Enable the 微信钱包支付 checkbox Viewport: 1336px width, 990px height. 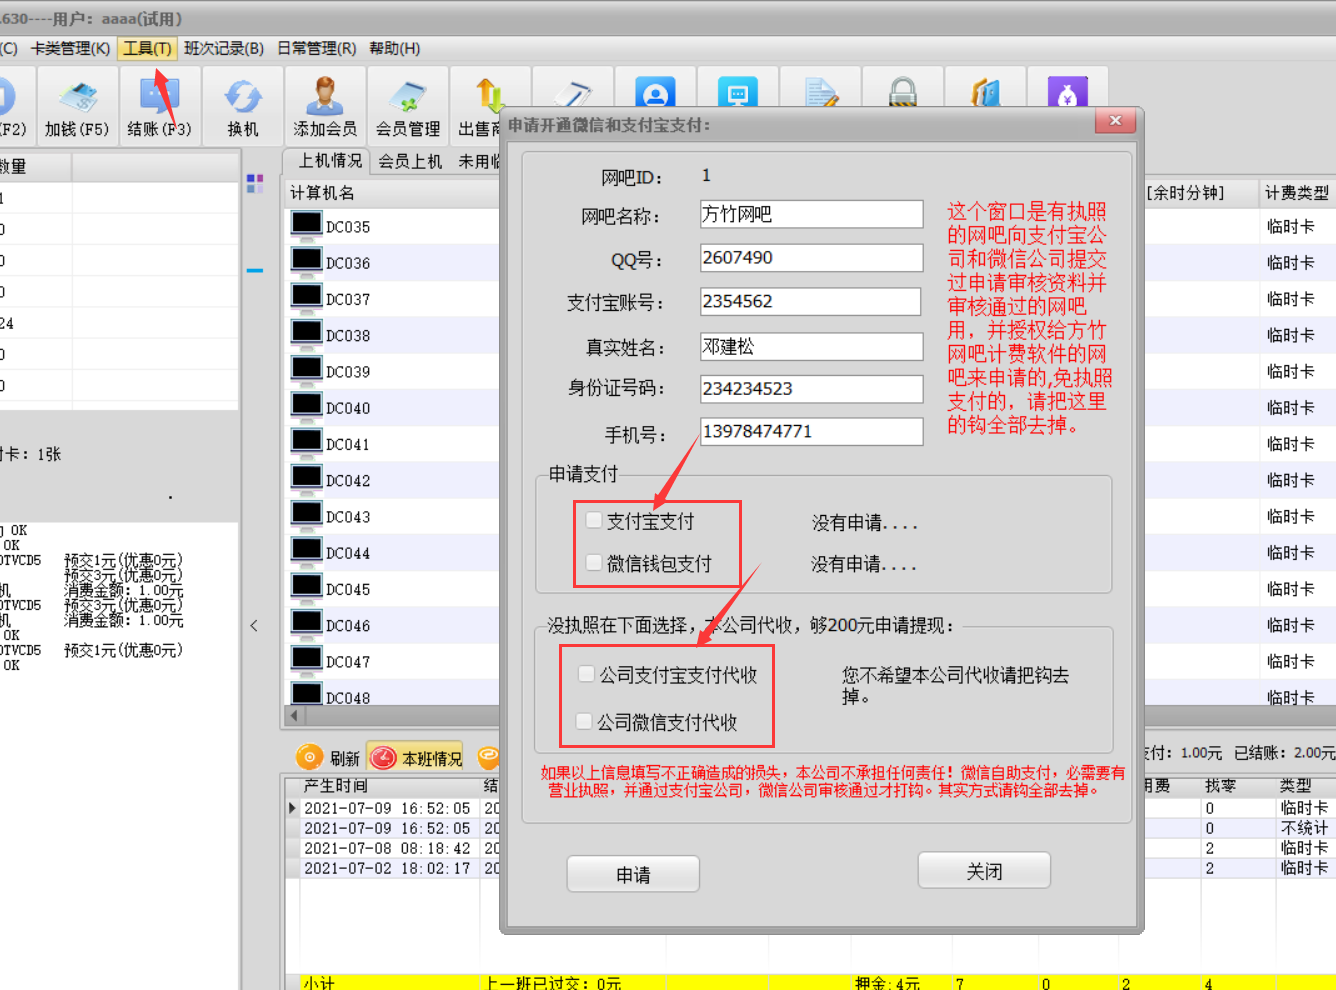point(594,563)
